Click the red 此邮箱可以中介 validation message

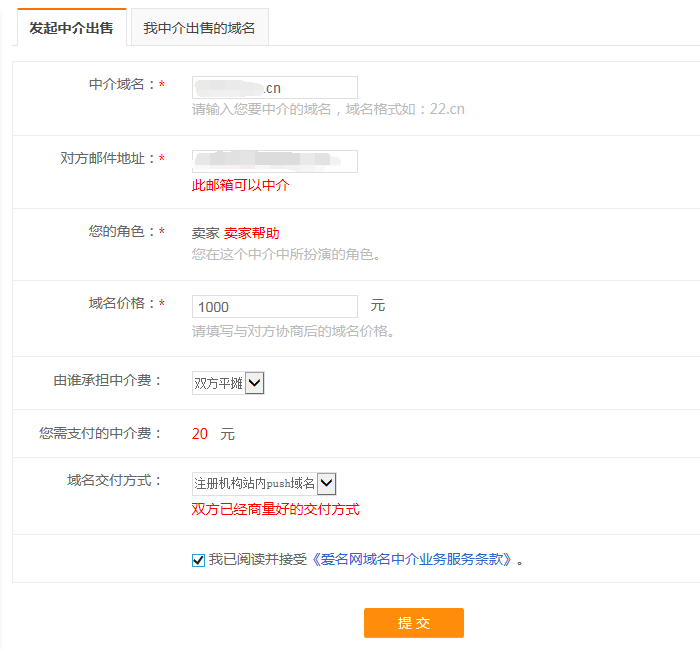point(241,185)
